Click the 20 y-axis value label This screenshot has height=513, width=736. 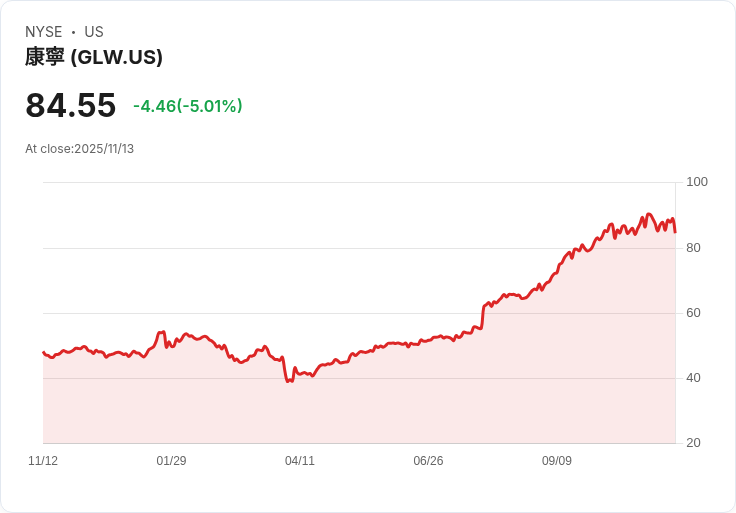(x=693, y=443)
